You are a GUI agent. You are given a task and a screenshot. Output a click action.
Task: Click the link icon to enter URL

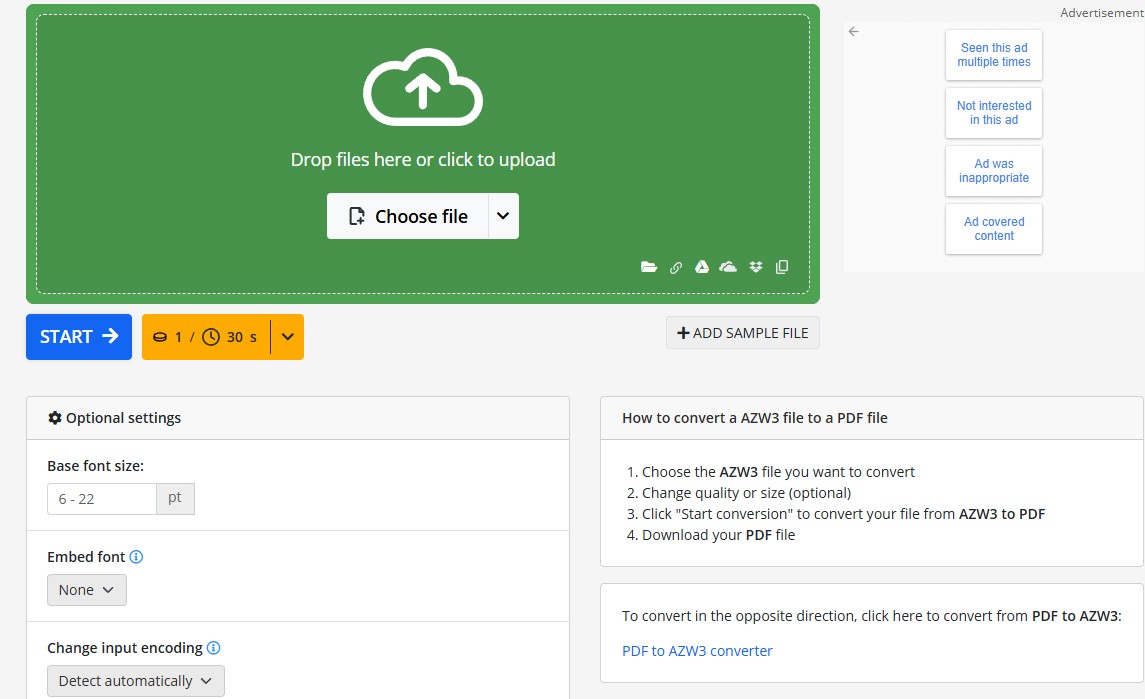pos(676,267)
